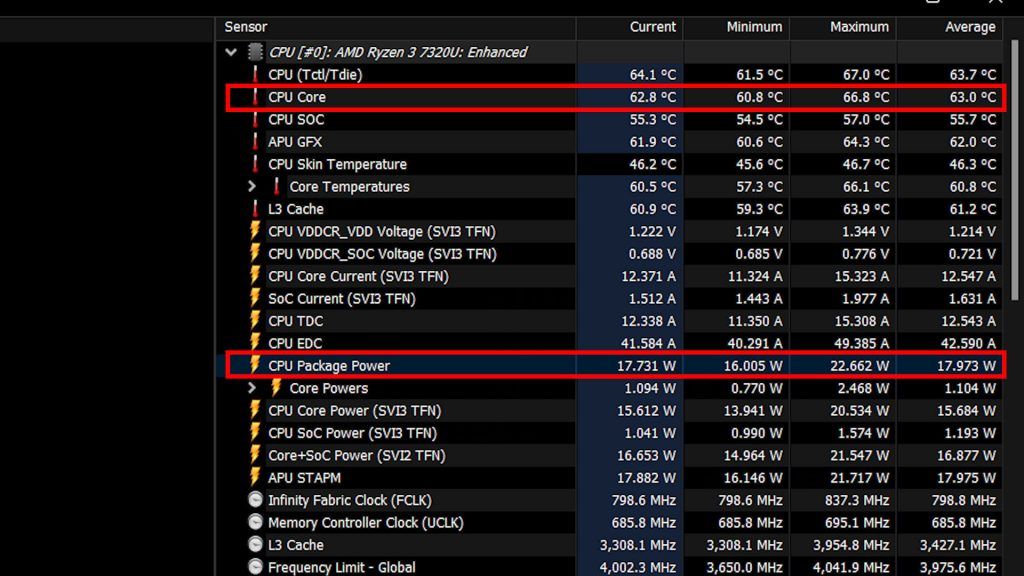The image size is (1024, 576).
Task: Click the Maximum column header
Action: pos(843,27)
